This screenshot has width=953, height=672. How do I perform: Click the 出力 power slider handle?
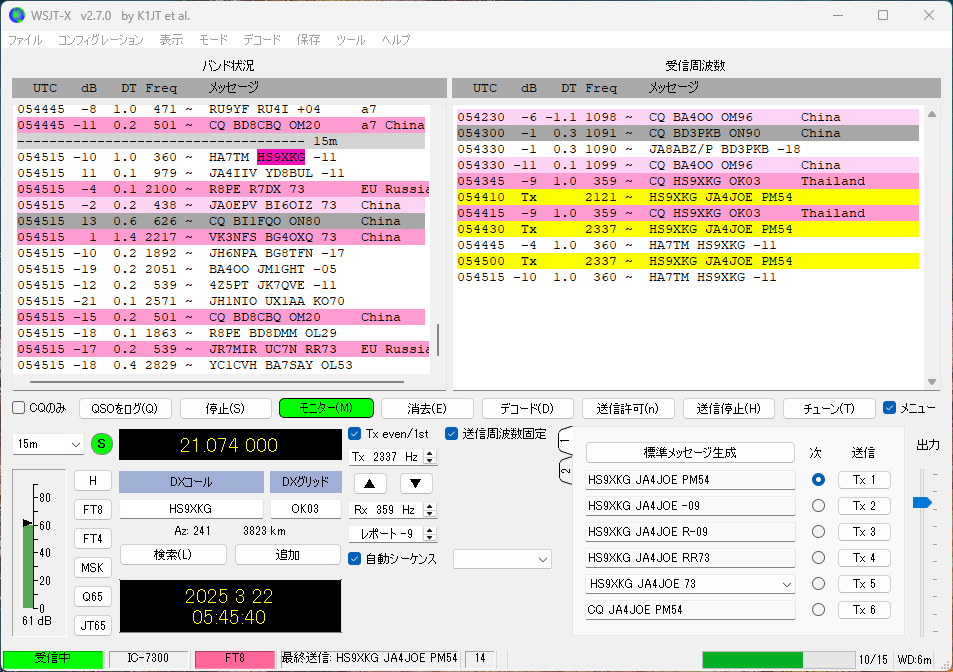pyautogui.click(x=922, y=502)
